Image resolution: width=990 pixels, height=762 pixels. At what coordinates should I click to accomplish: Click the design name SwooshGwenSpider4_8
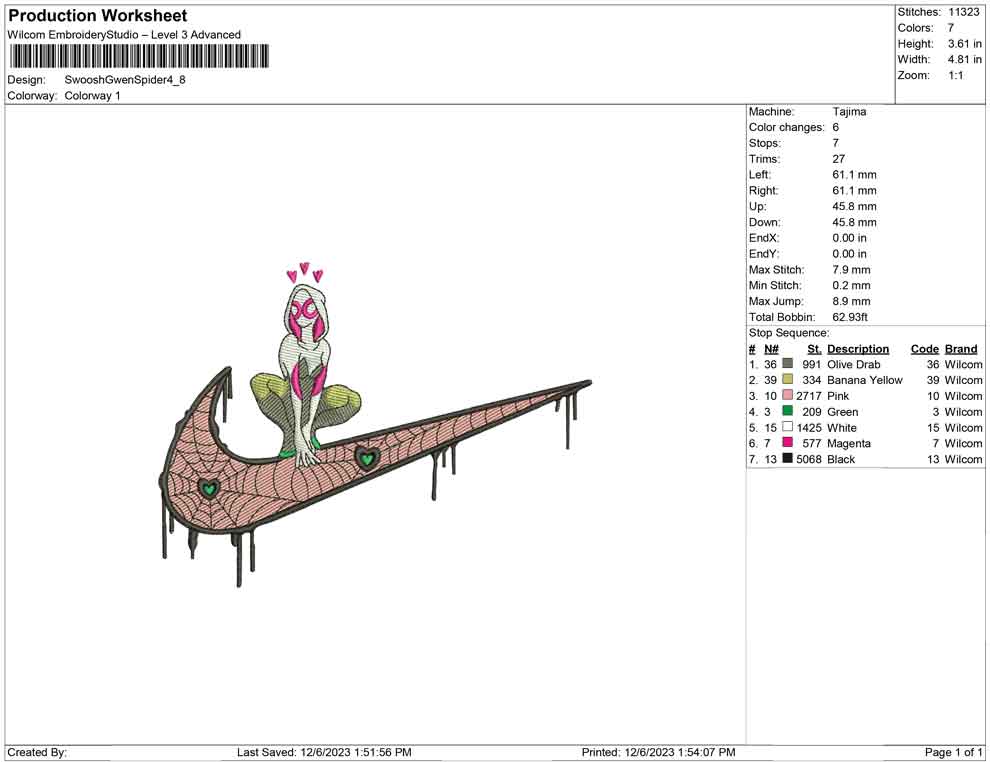click(125, 80)
